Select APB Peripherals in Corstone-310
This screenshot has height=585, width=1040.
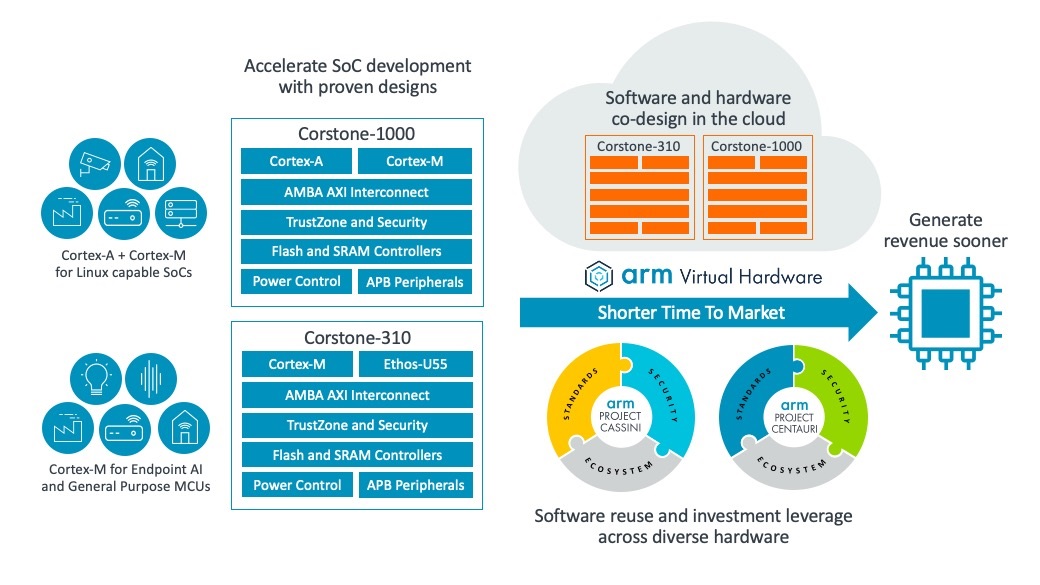416,485
